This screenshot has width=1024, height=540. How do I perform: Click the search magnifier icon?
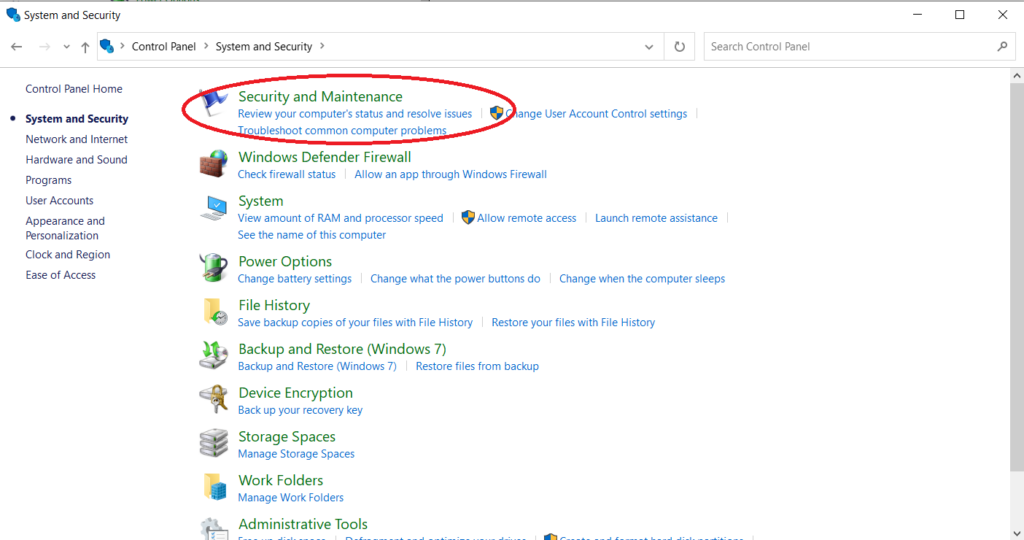[x=1002, y=46]
